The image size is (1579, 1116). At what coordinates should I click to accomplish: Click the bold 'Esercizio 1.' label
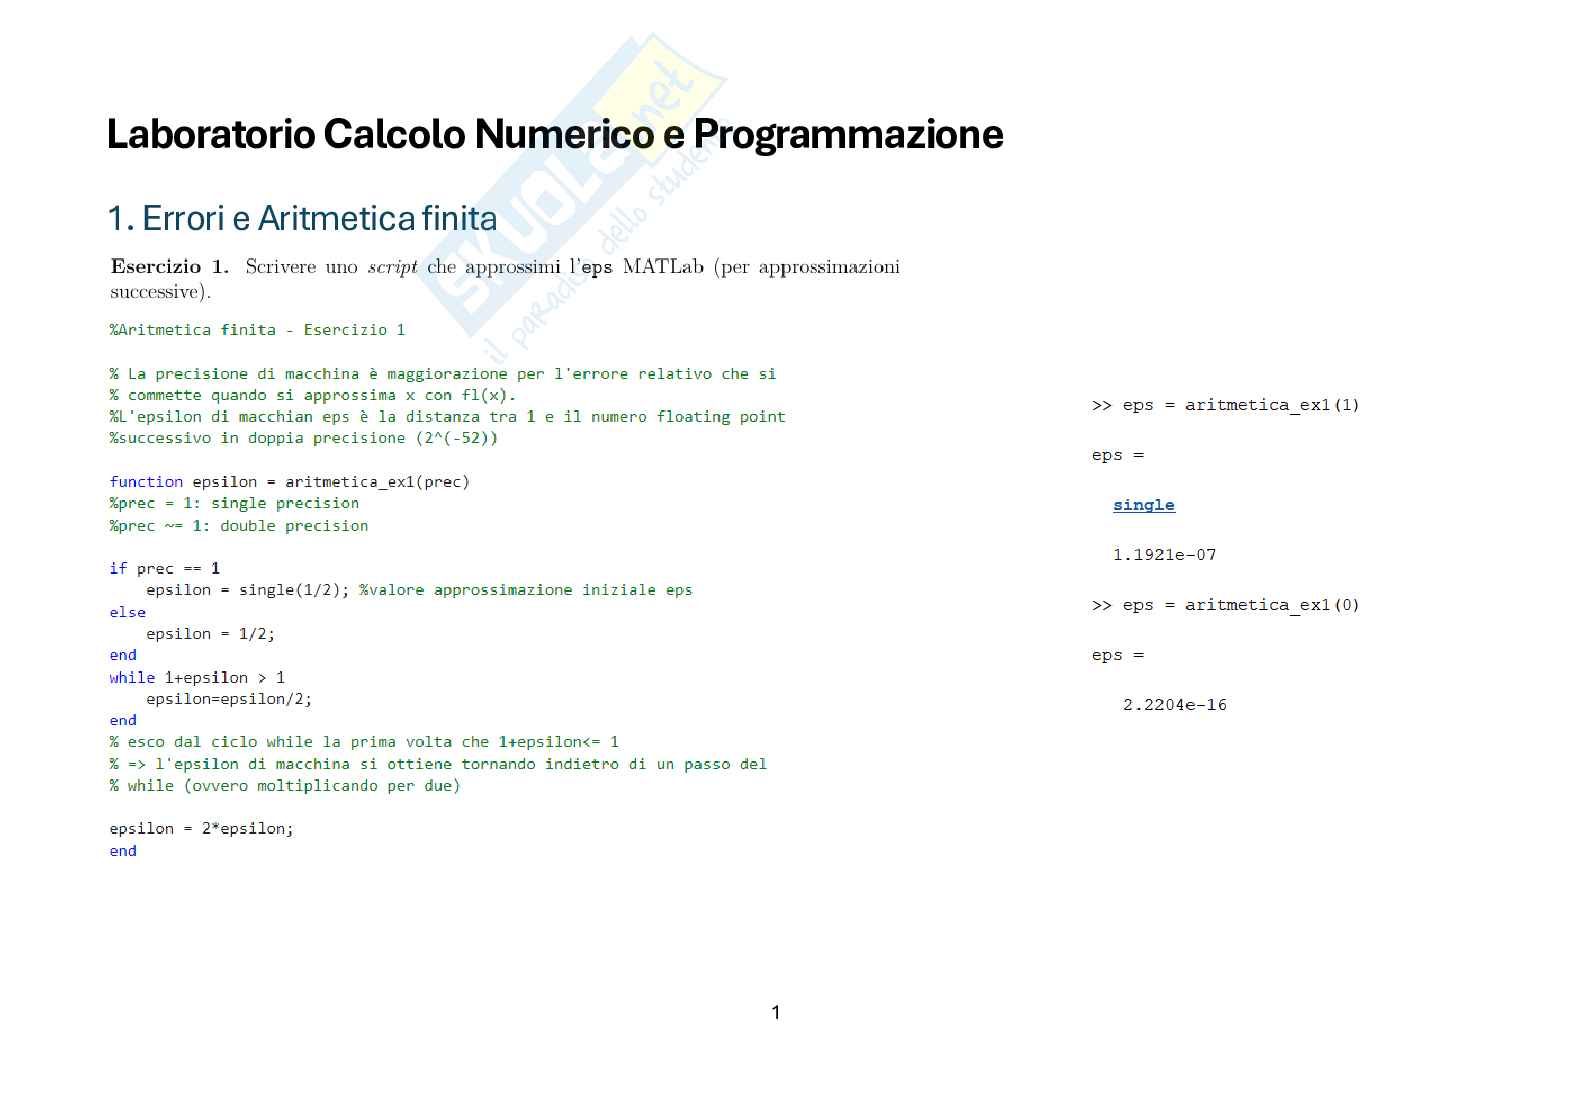(169, 267)
